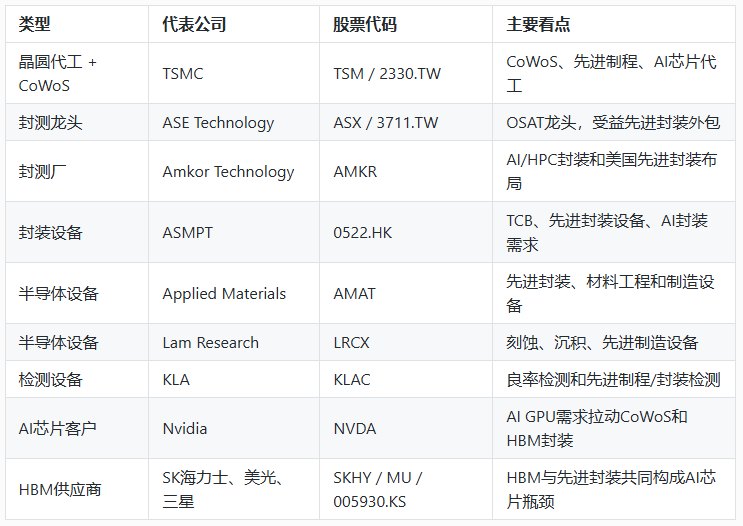The image size is (743, 526).
Task: Select the HBM供应商 type cell
Action: coord(77,489)
